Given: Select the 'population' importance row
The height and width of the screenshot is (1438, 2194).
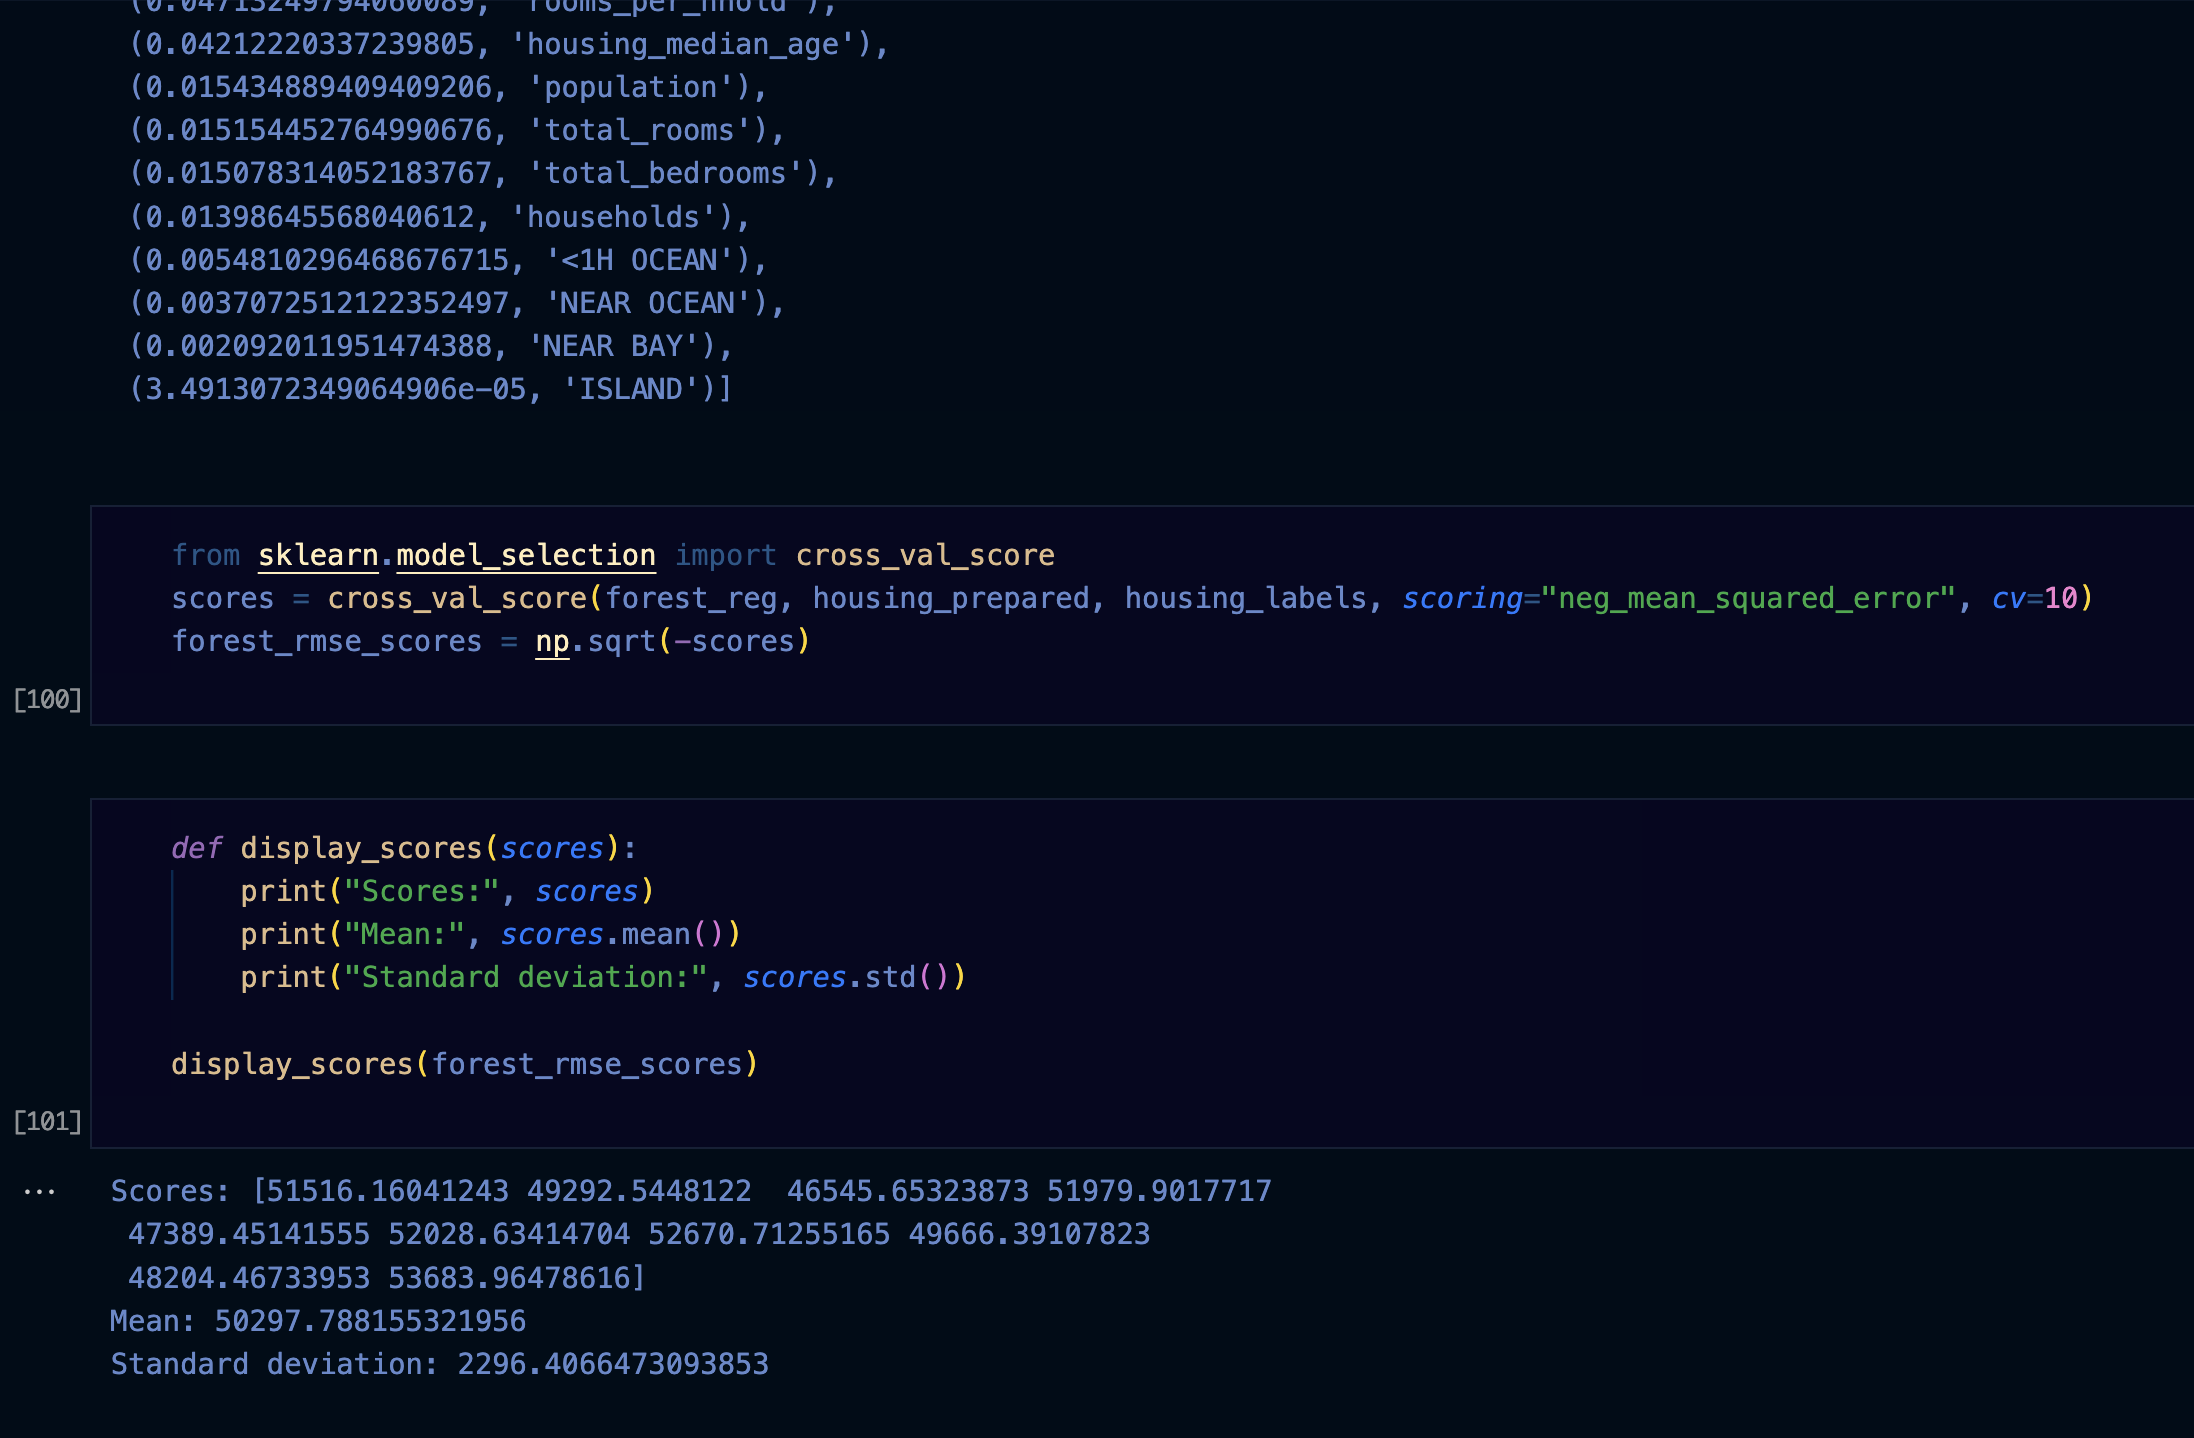Looking at the screenshot, I should [x=448, y=87].
